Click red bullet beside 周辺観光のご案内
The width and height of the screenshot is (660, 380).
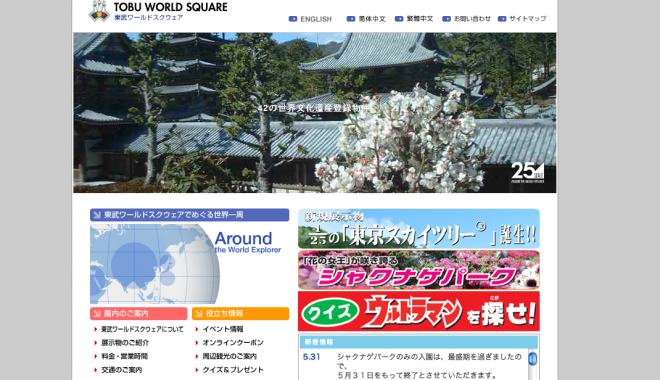point(197,356)
